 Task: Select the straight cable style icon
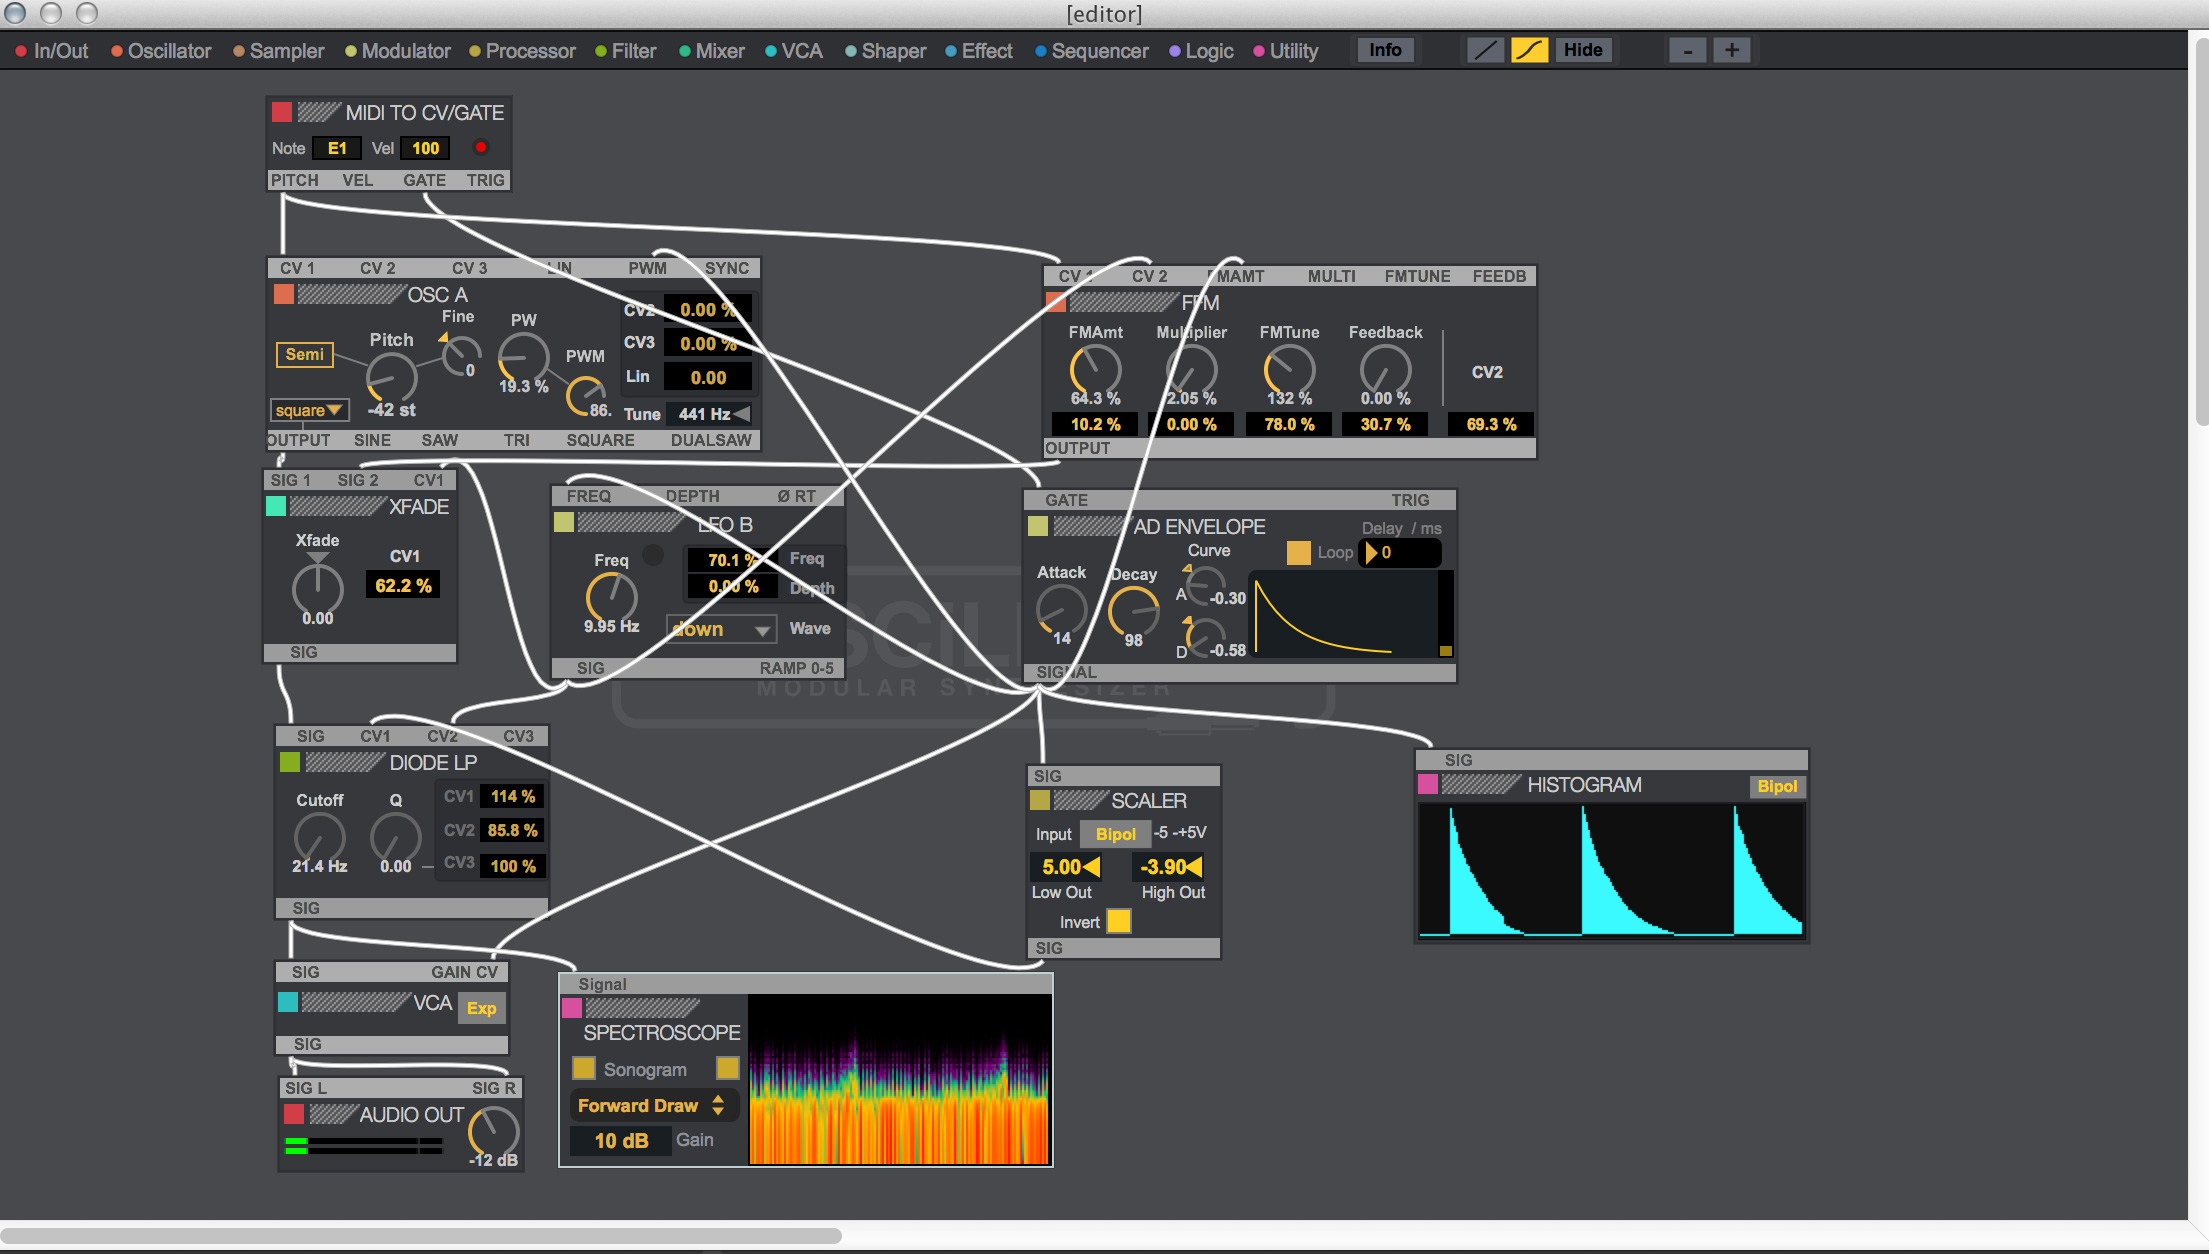[1485, 50]
